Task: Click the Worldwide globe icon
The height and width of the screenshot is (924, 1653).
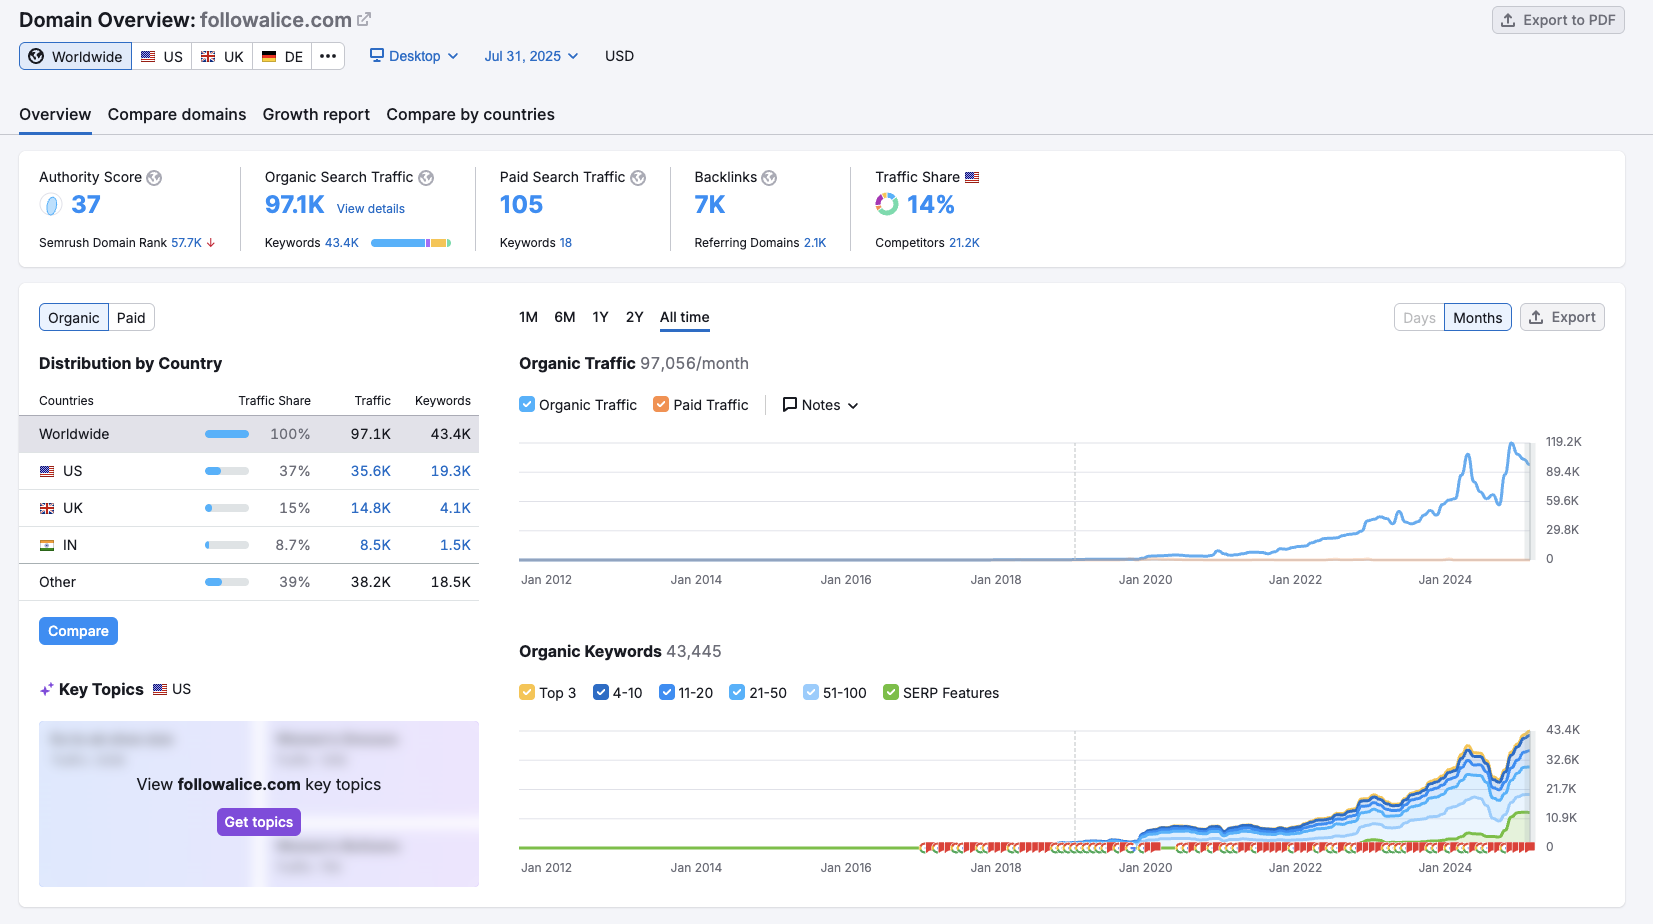Action: pyautogui.click(x=36, y=56)
